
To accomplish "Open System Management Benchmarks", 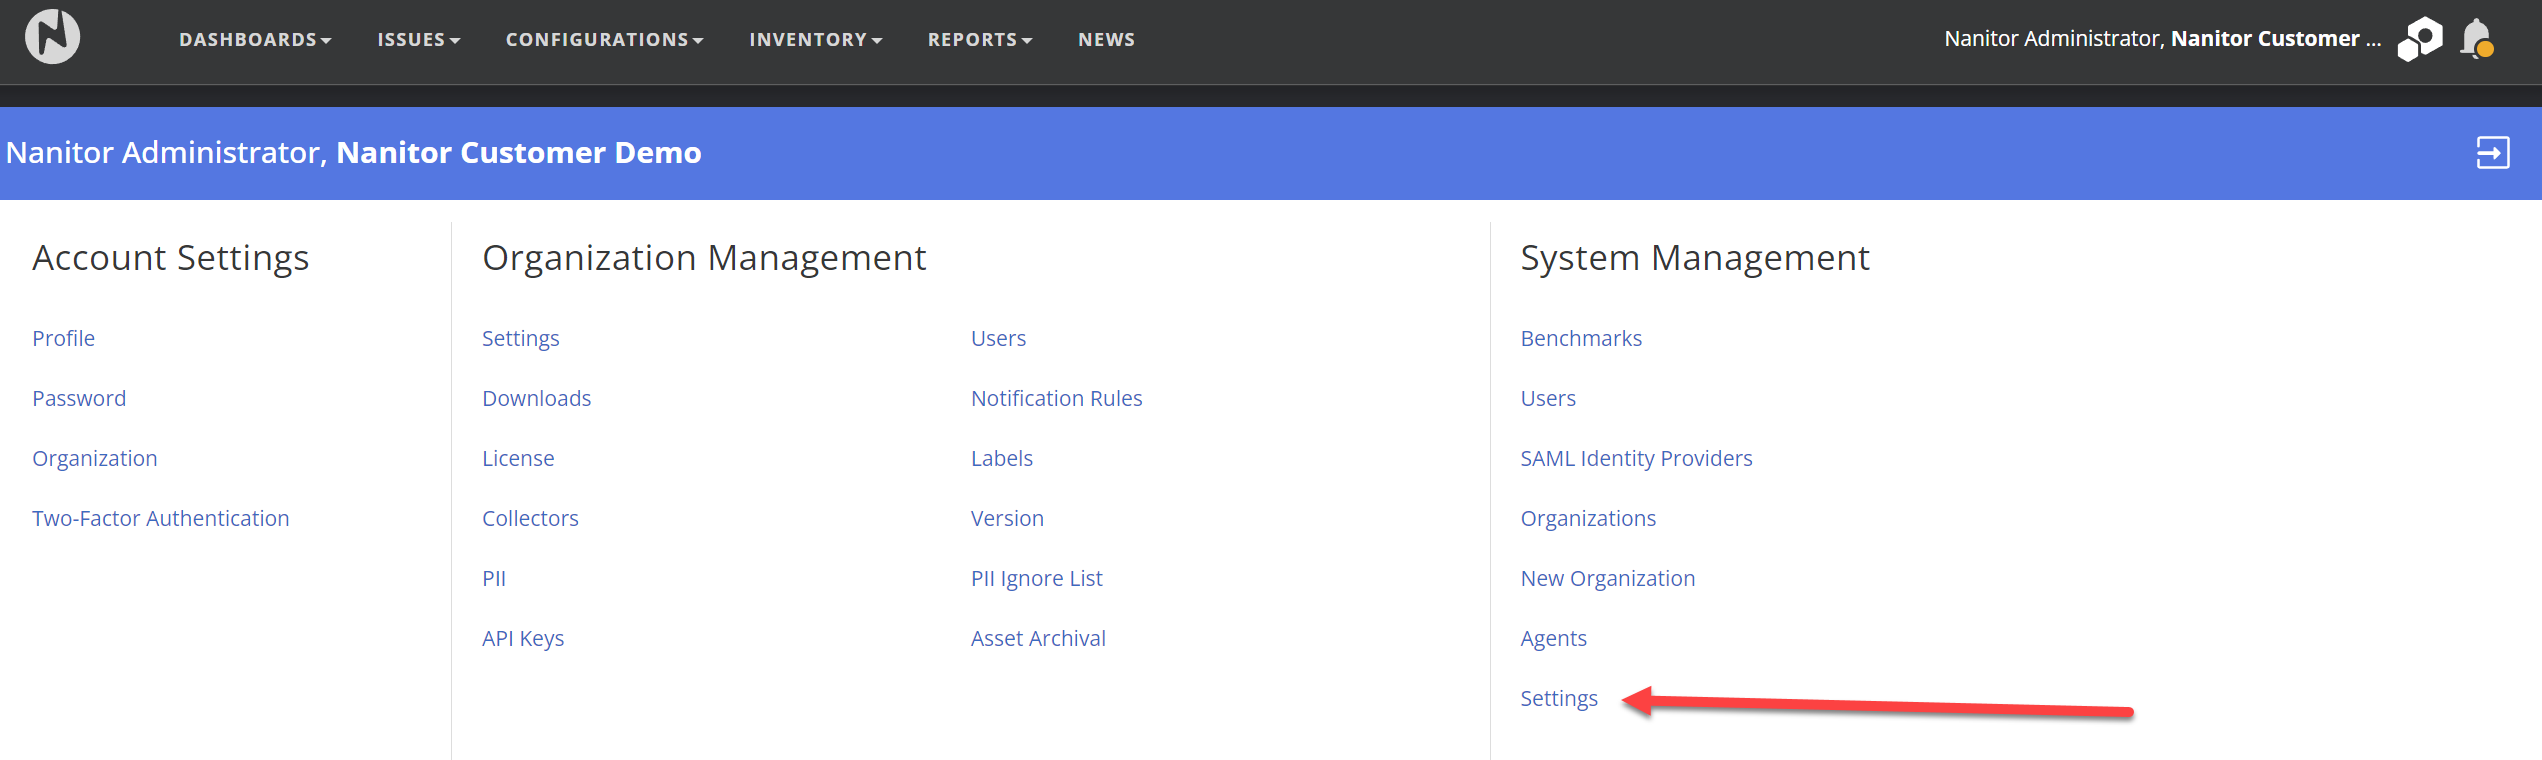I will pyautogui.click(x=1580, y=338).
